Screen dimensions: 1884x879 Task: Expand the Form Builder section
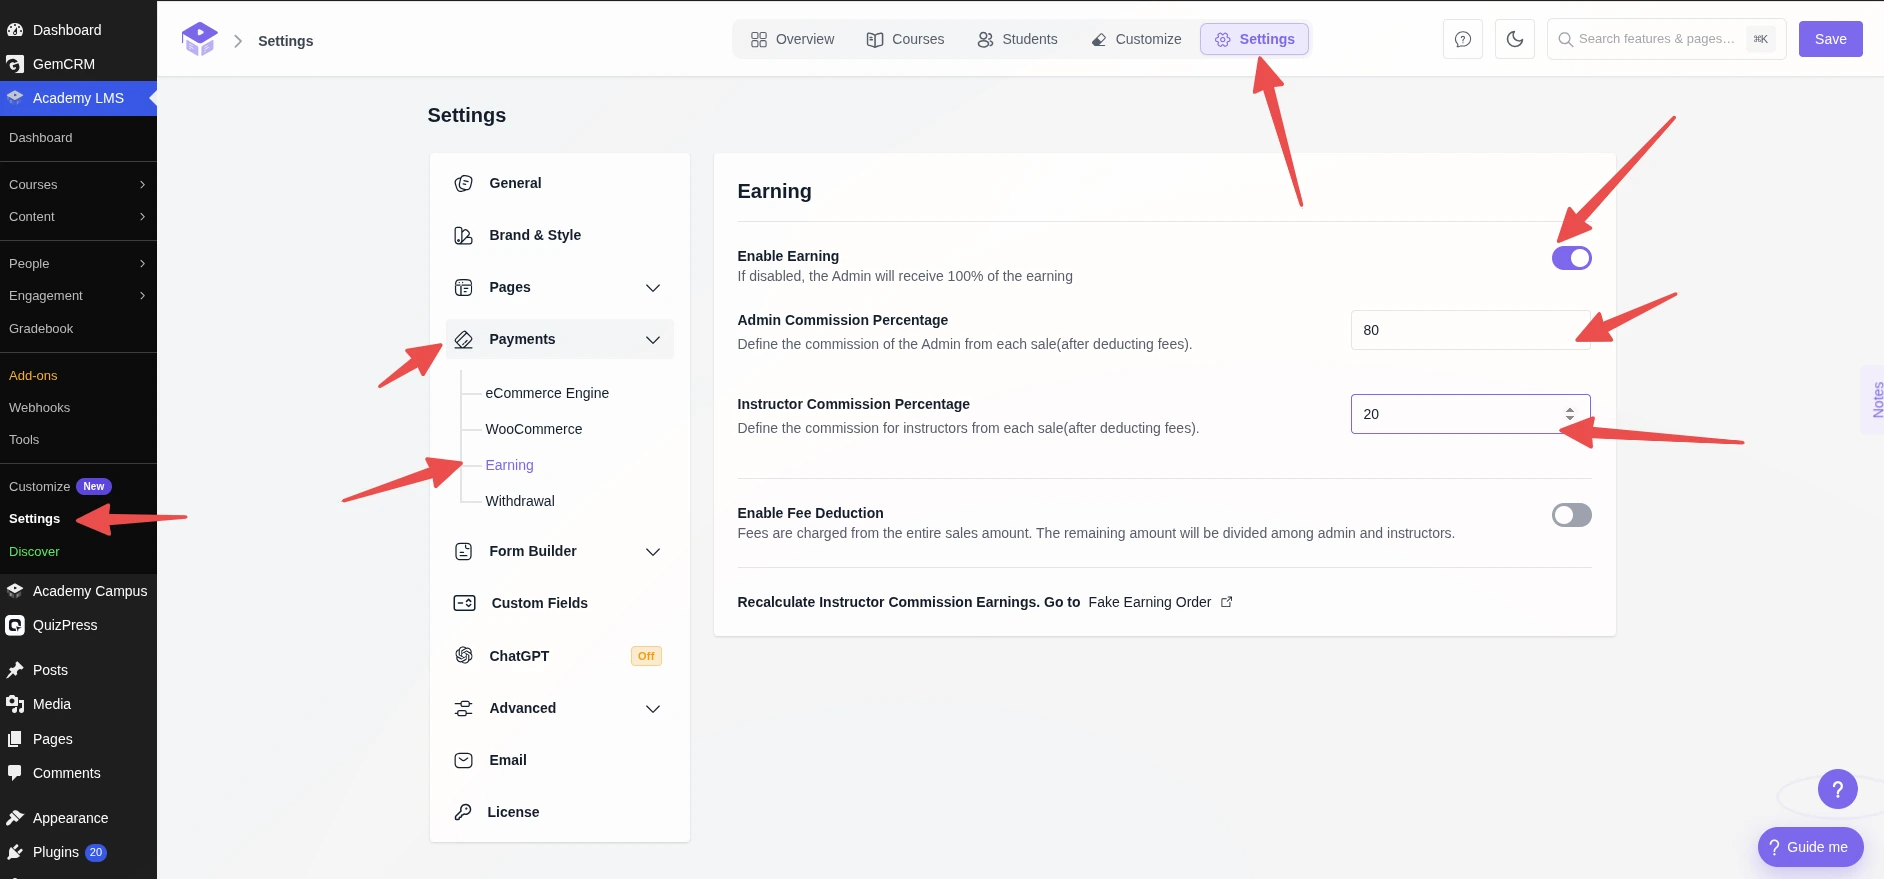[653, 552]
